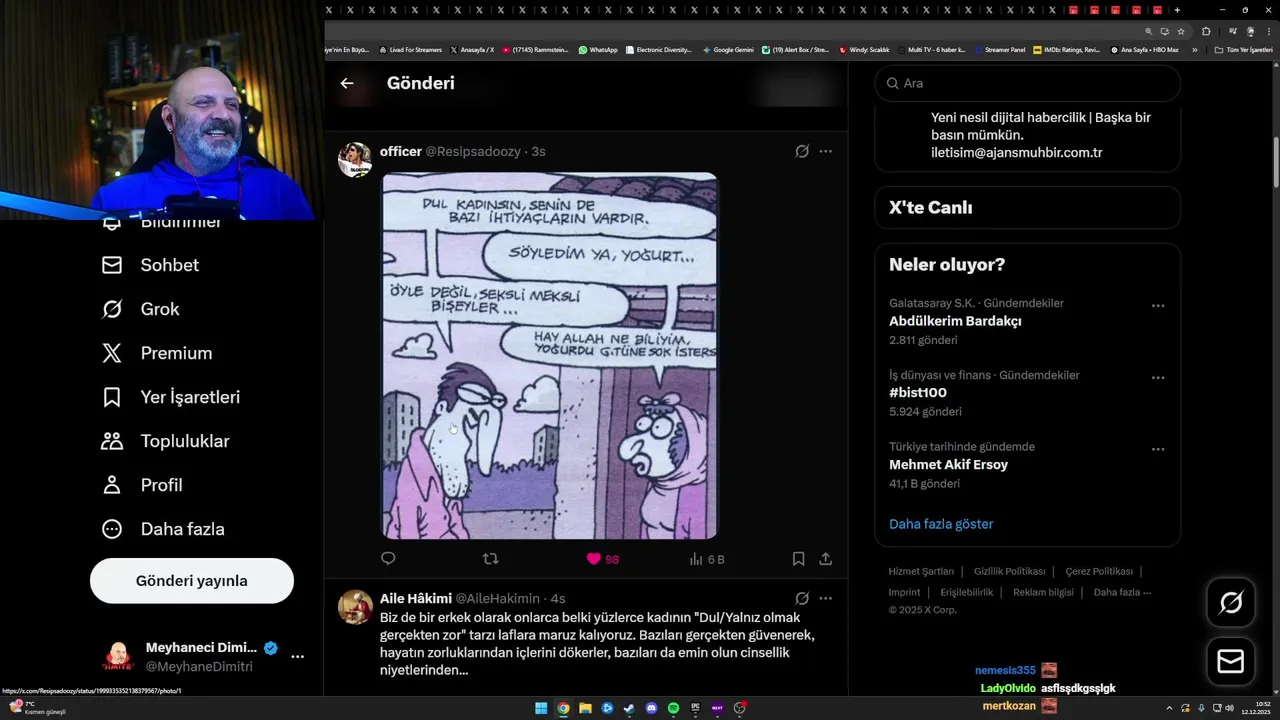1280x720 pixels.
Task: Open Grok actions icon on officer's post
Action: pyautogui.click(x=802, y=151)
